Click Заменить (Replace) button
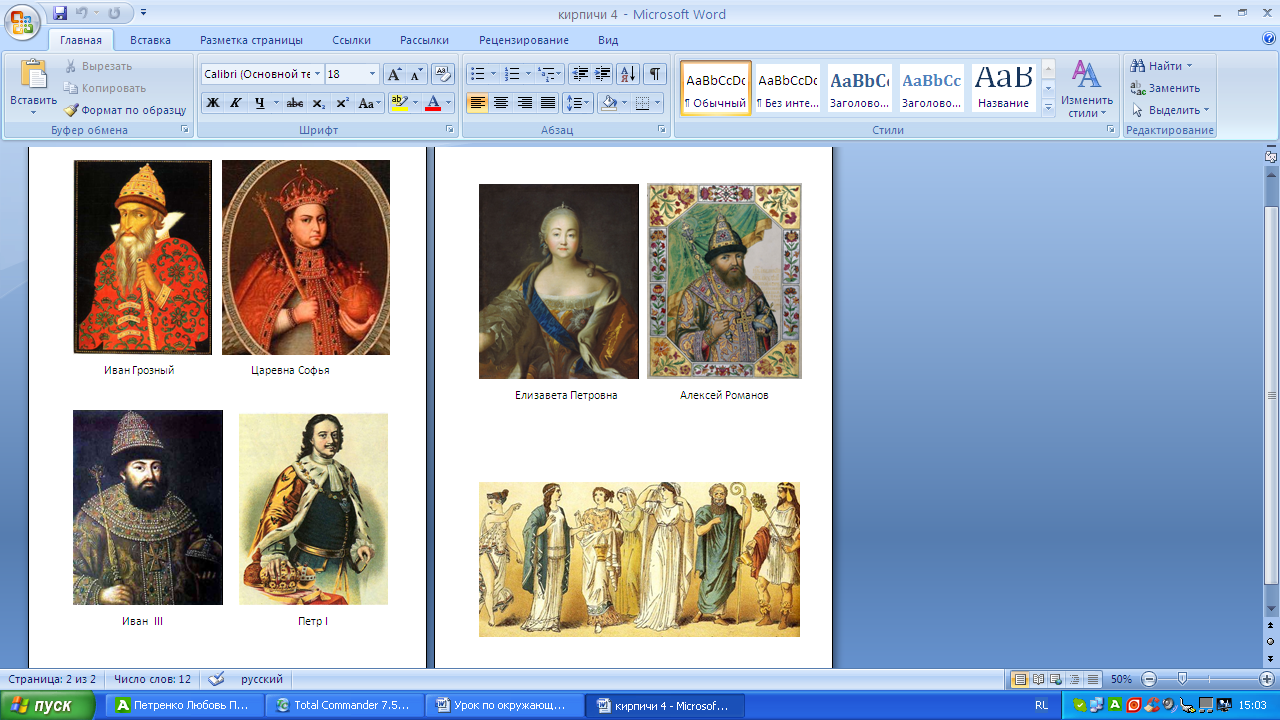 [1166, 88]
